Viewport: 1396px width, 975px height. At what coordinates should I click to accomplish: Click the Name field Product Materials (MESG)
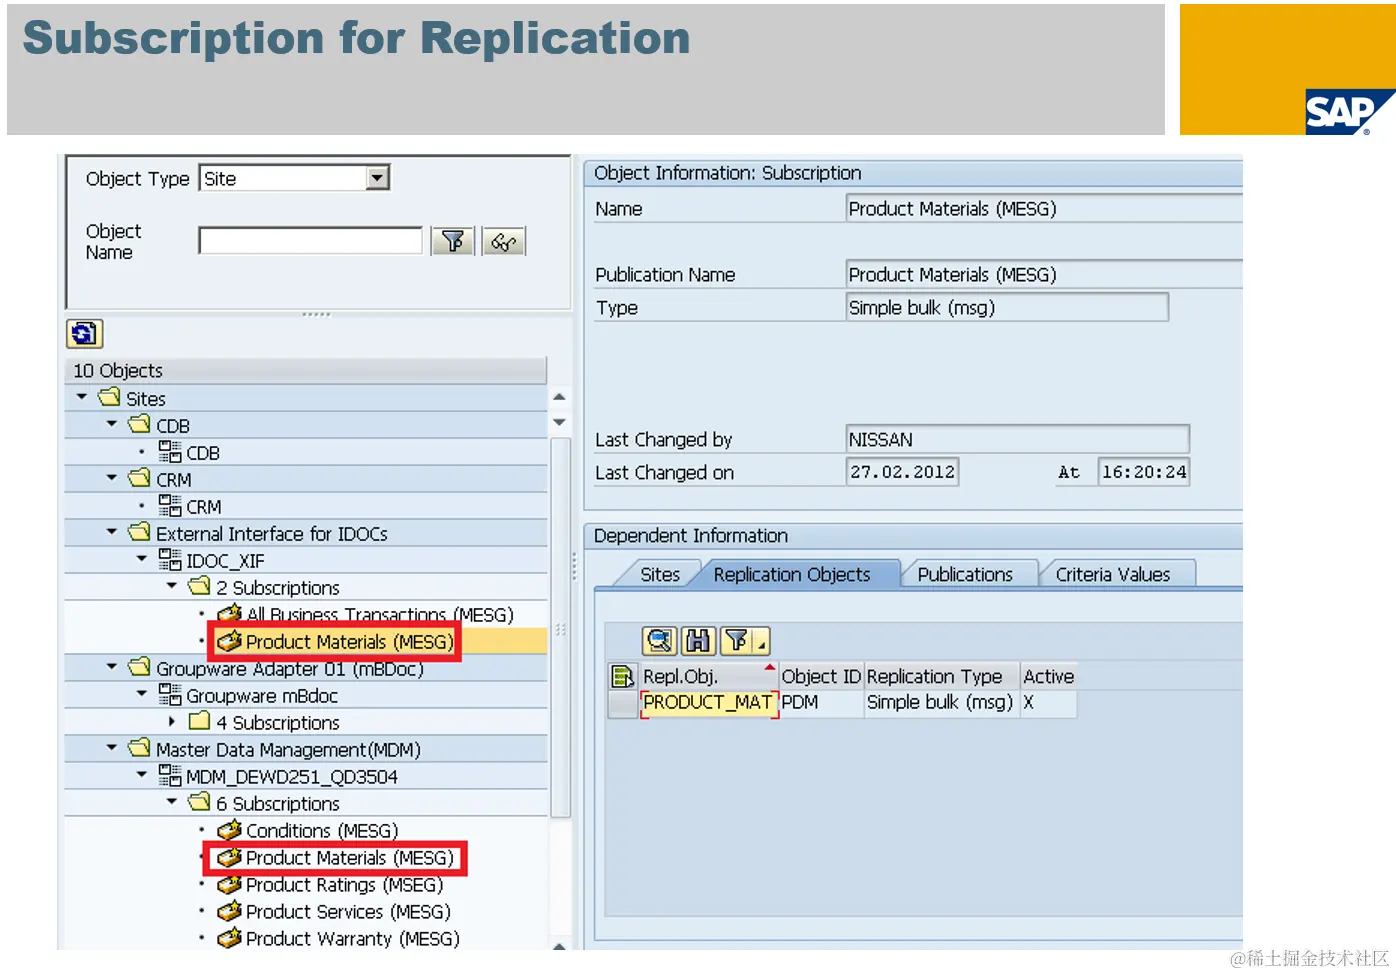coord(1044,208)
